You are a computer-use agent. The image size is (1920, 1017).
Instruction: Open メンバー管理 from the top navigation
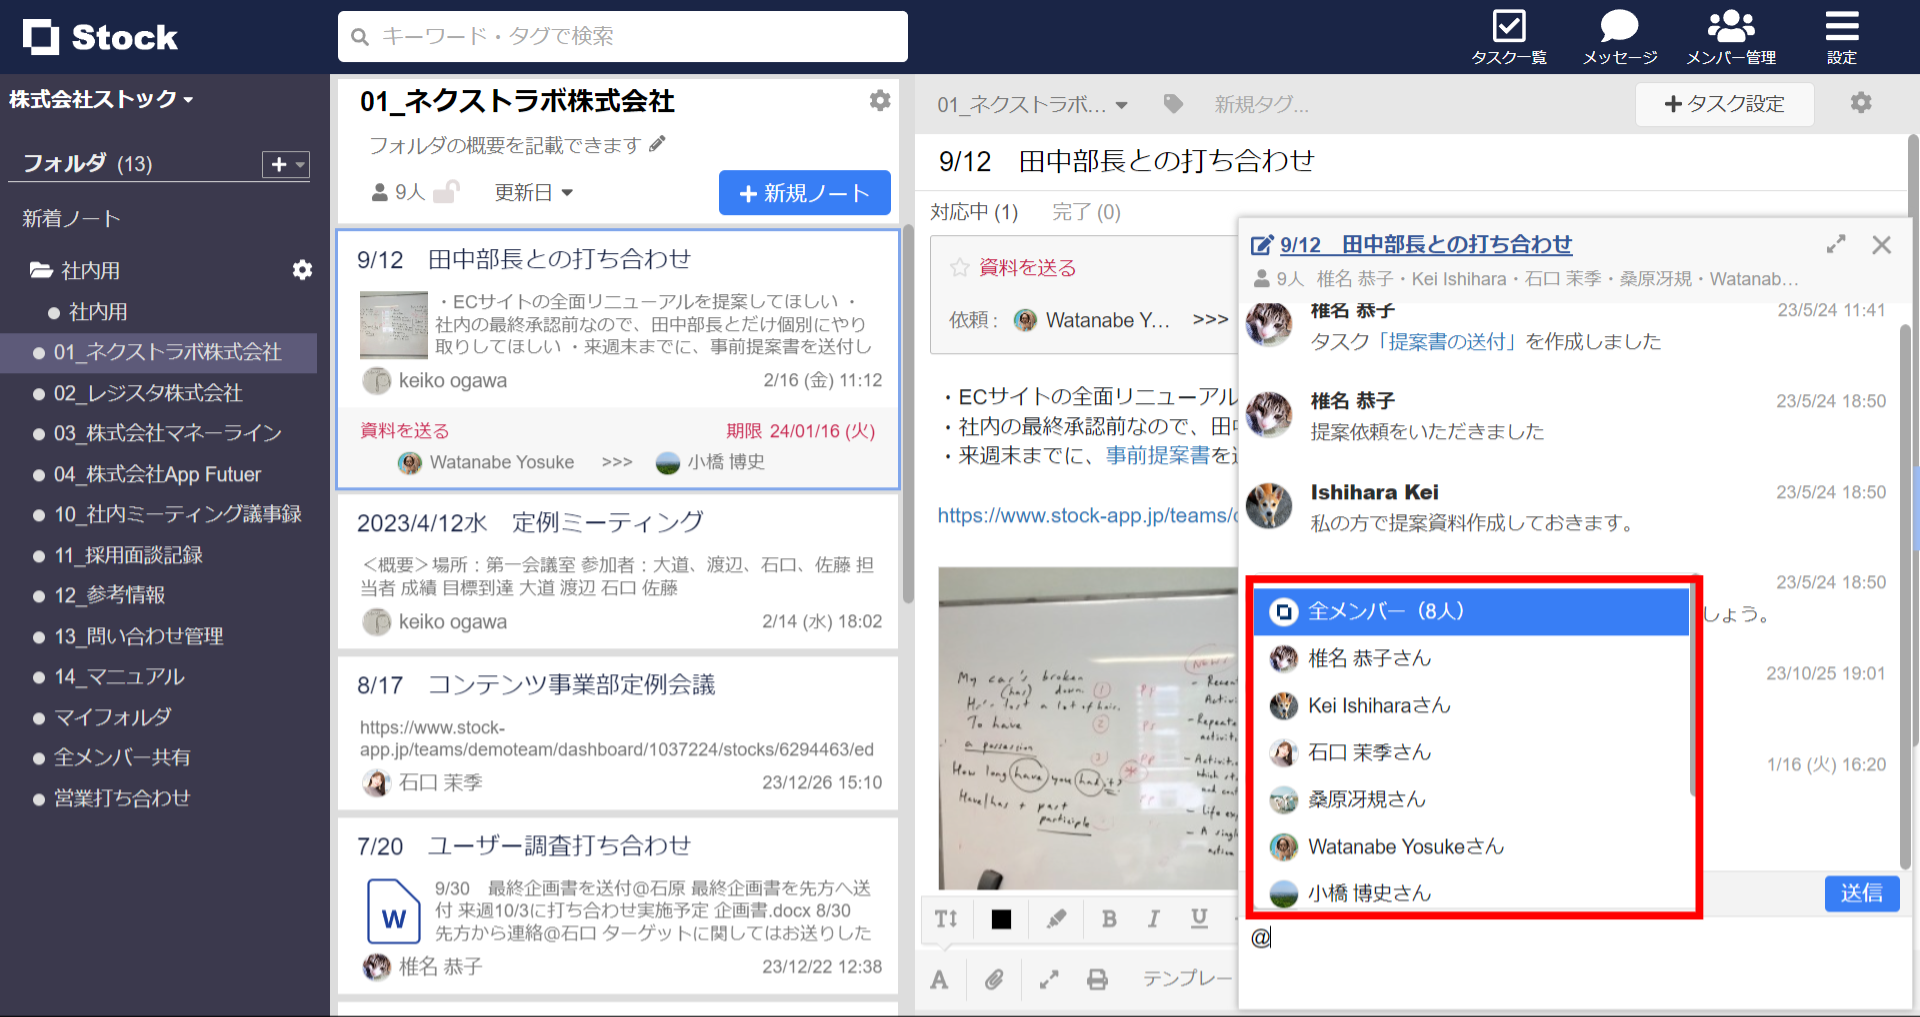tap(1730, 33)
